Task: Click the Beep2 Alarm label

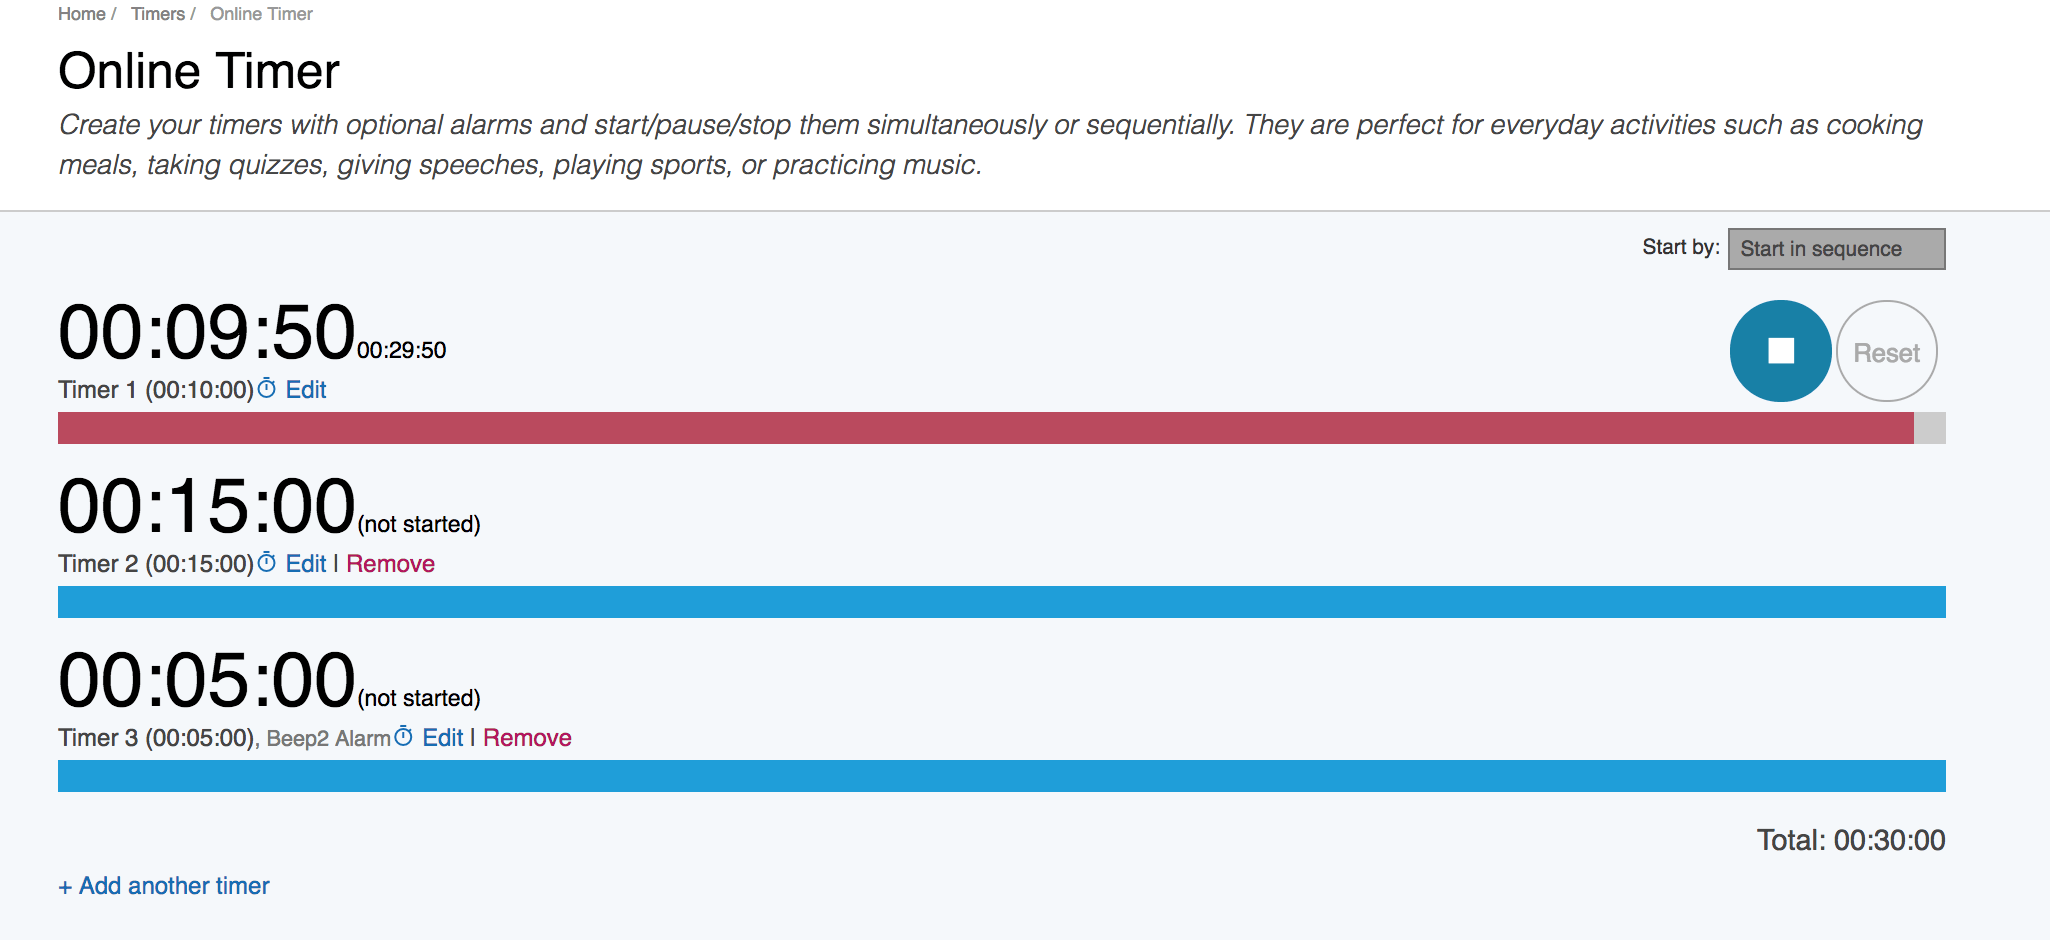Action: click(x=329, y=738)
